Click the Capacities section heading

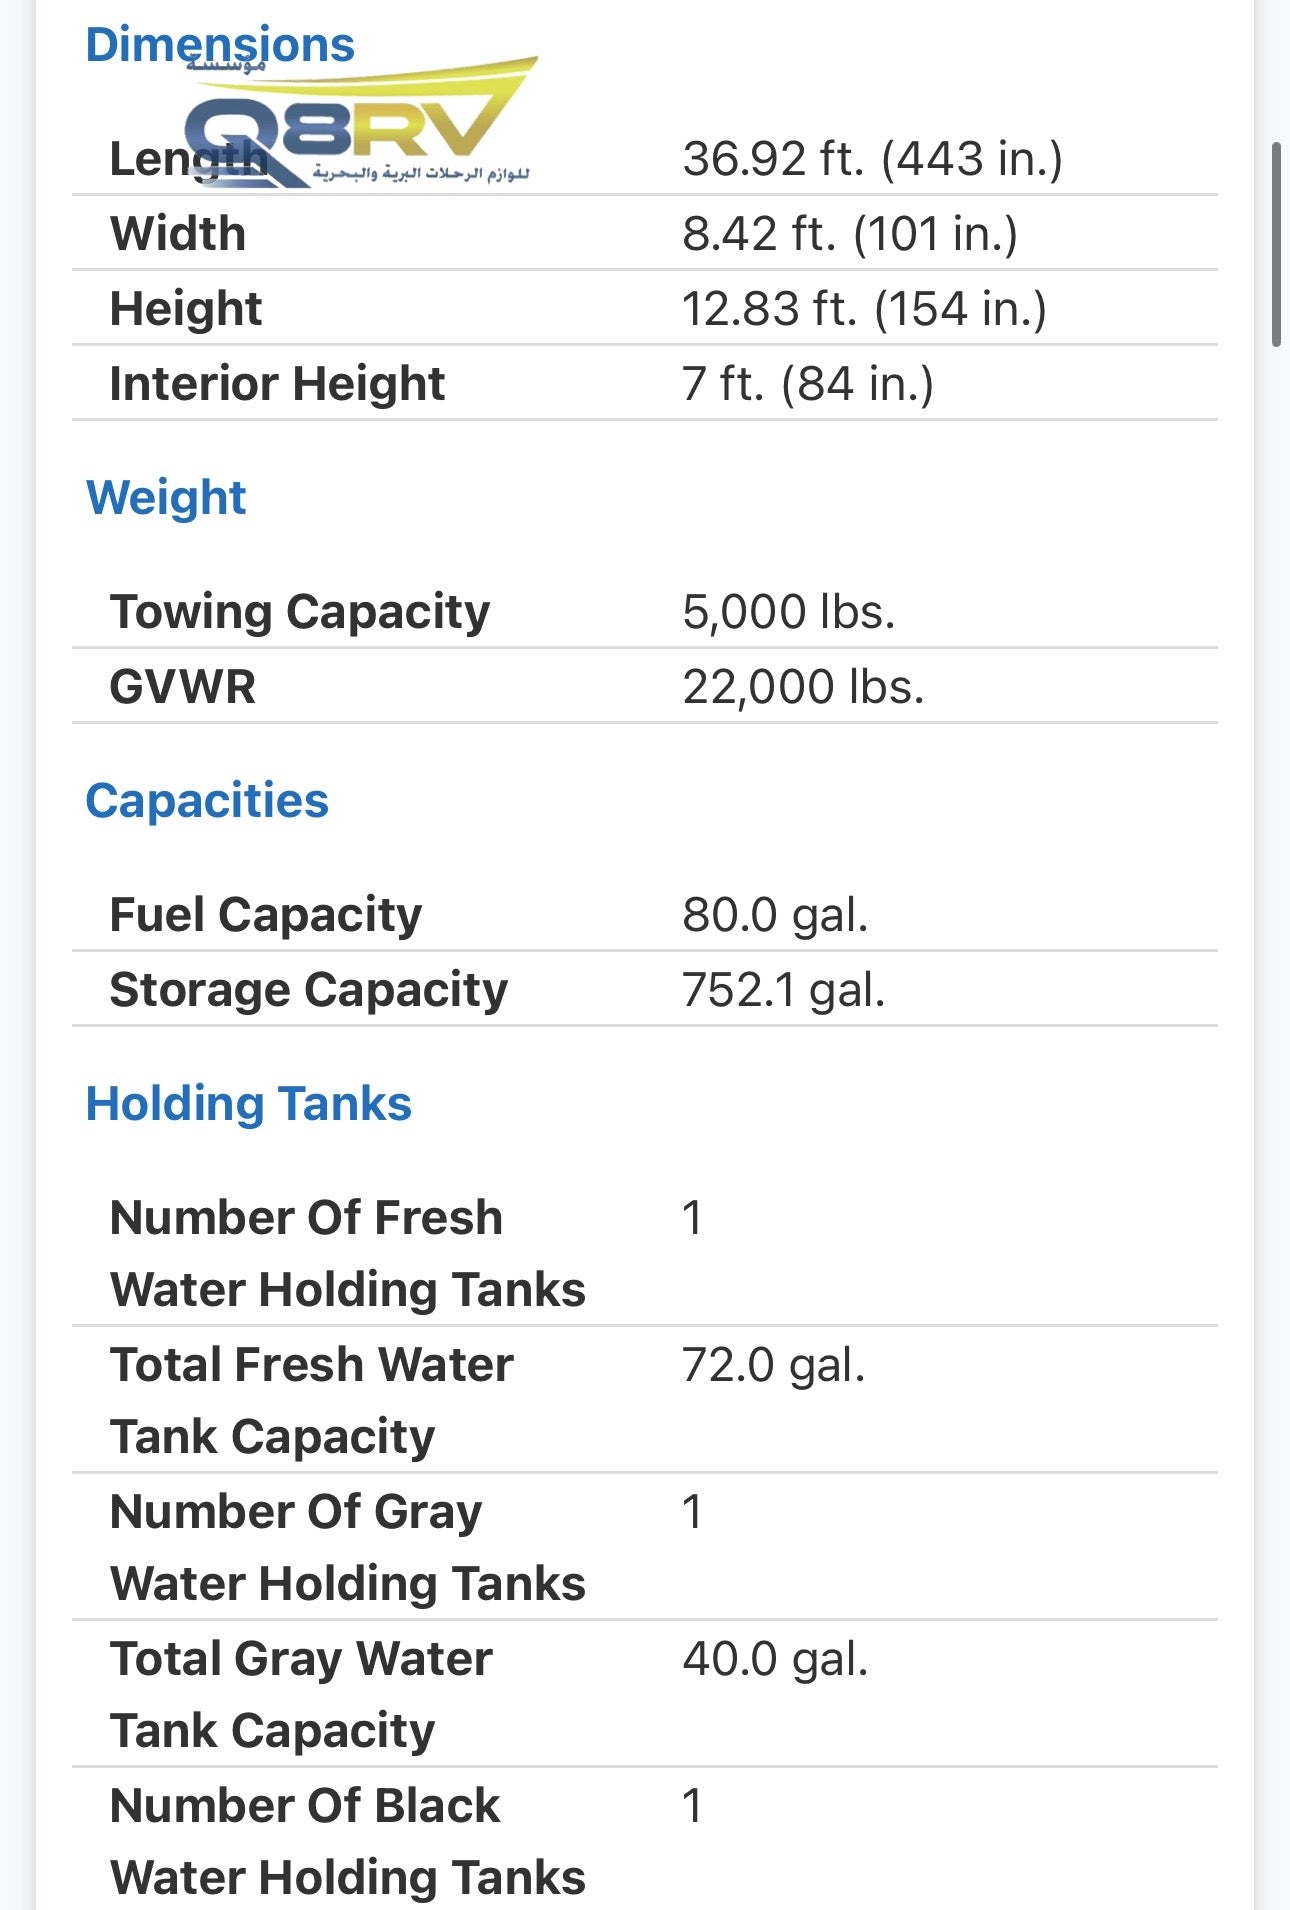(x=207, y=800)
